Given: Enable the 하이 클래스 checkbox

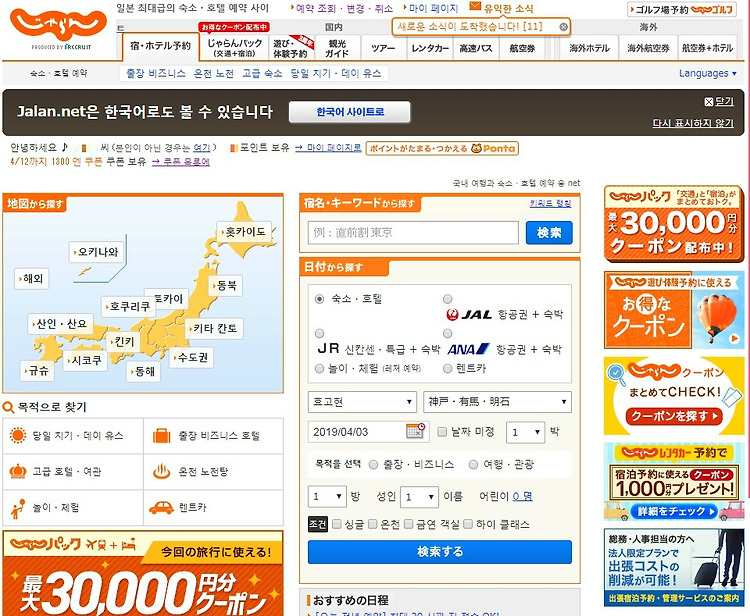Looking at the screenshot, I should point(468,524).
